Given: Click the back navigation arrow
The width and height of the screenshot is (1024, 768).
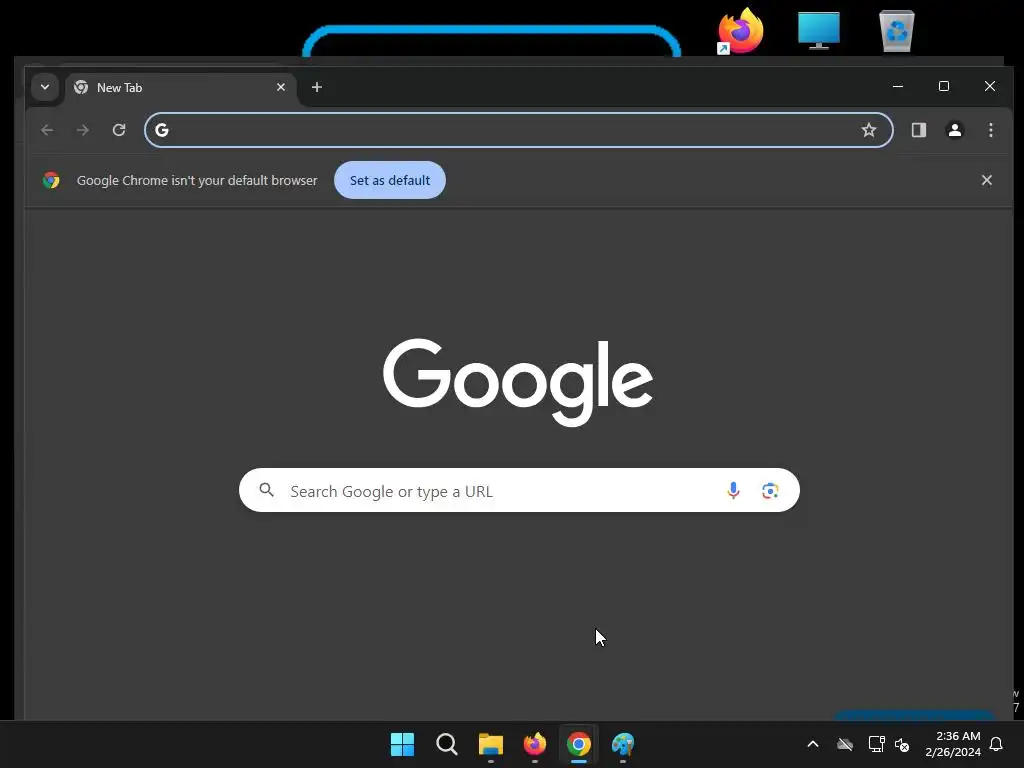Looking at the screenshot, I should 47,130.
